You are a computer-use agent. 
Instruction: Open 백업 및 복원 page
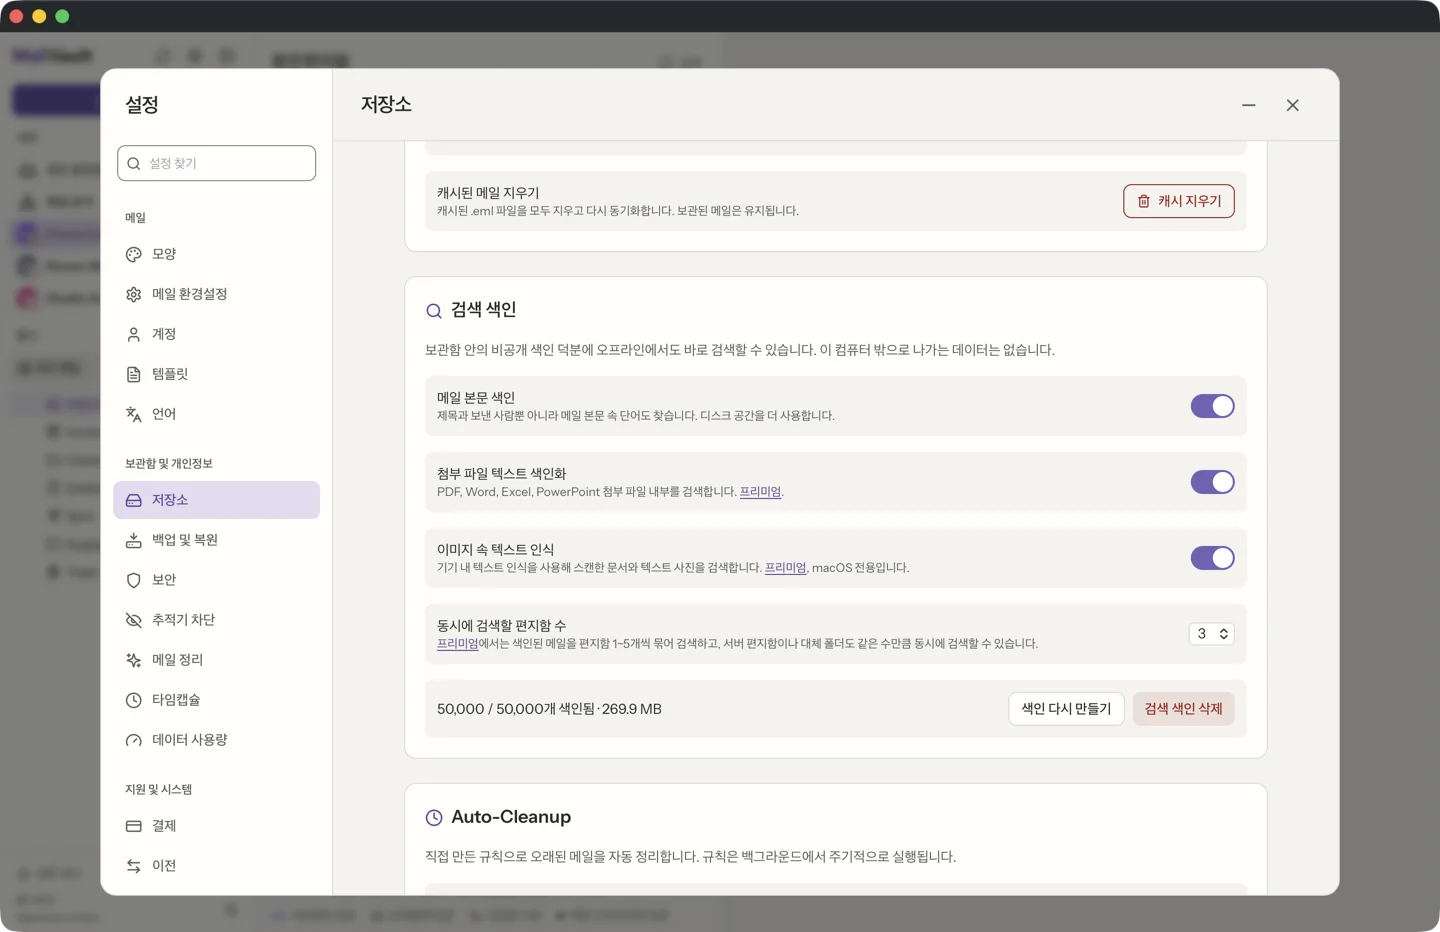[x=216, y=540]
